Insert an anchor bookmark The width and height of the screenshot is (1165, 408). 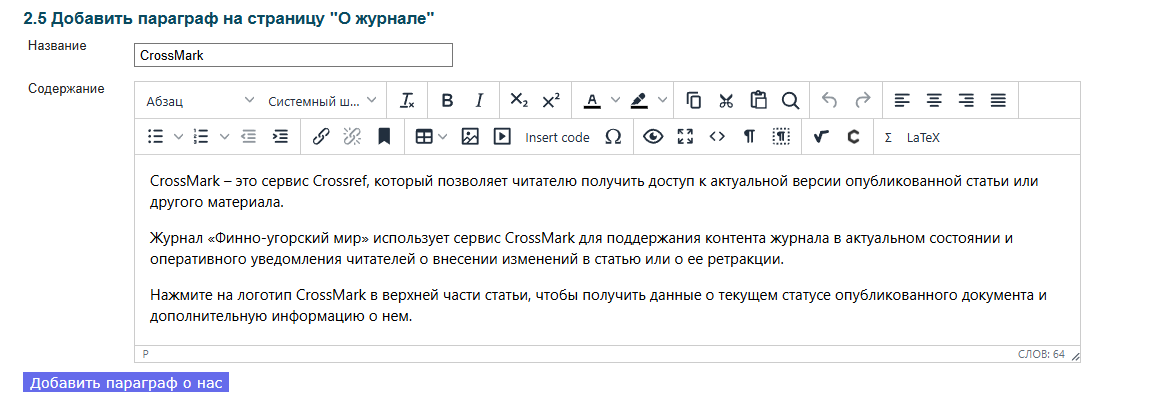tap(384, 137)
